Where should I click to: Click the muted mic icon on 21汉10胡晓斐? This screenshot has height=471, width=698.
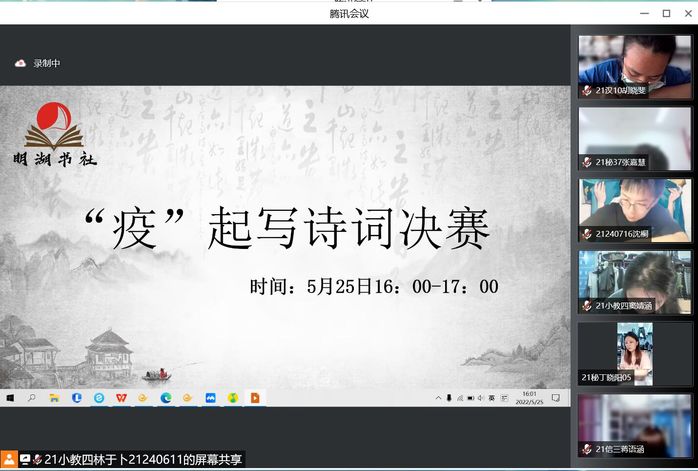click(x=587, y=90)
